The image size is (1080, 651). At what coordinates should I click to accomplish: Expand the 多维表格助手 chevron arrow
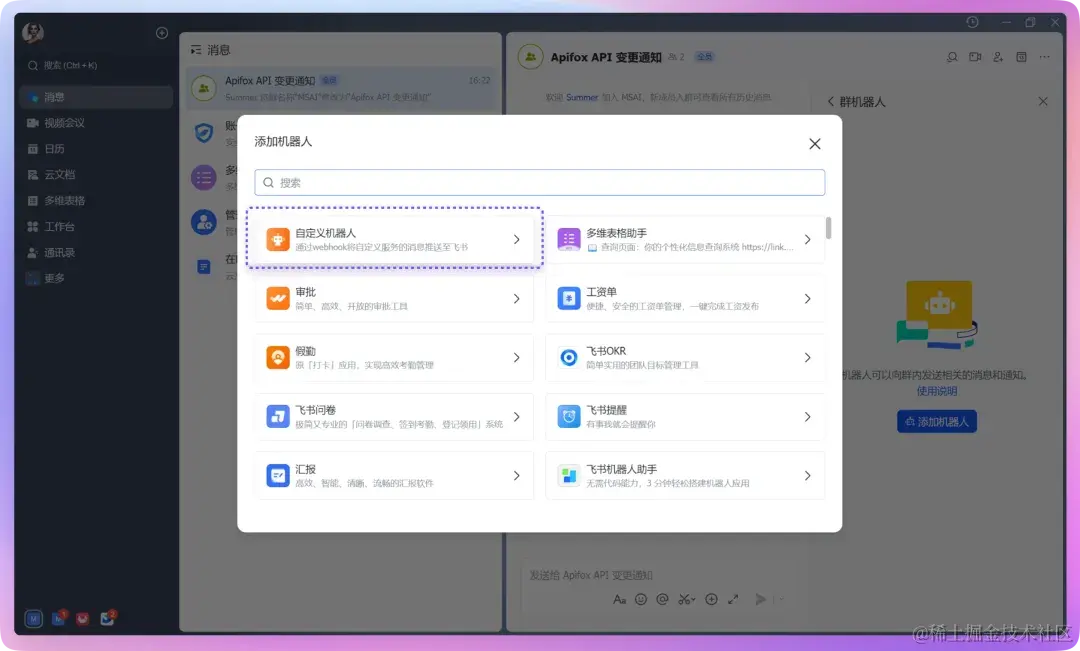pos(807,240)
